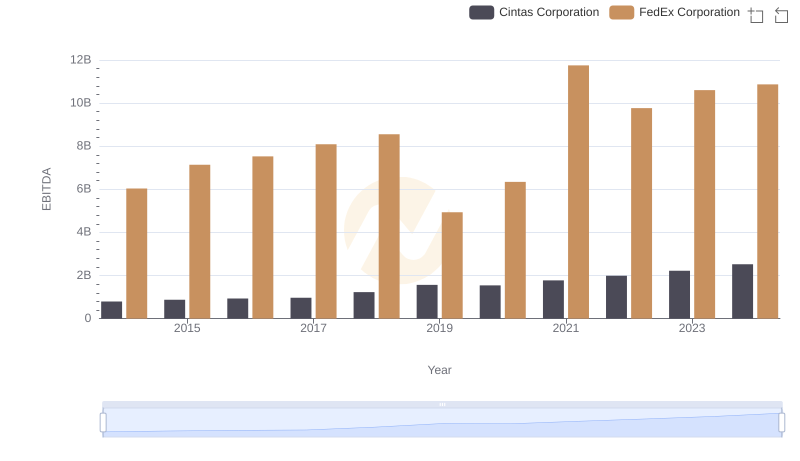Click the FedEx bar for 2021

pyautogui.click(x=578, y=192)
